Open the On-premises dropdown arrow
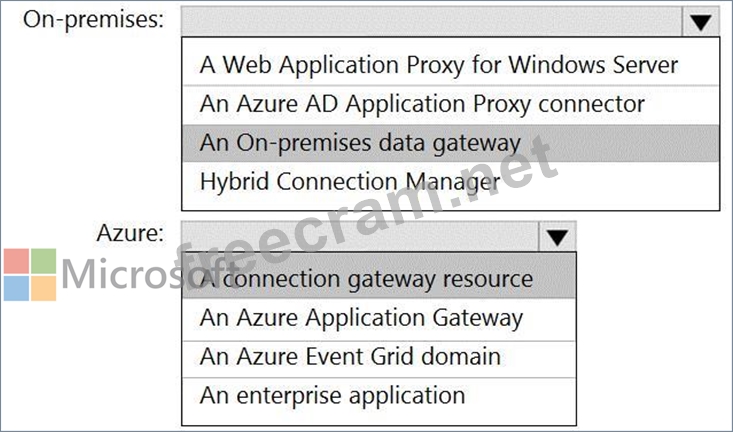Image resolution: width=733 pixels, height=432 pixels. (x=700, y=21)
